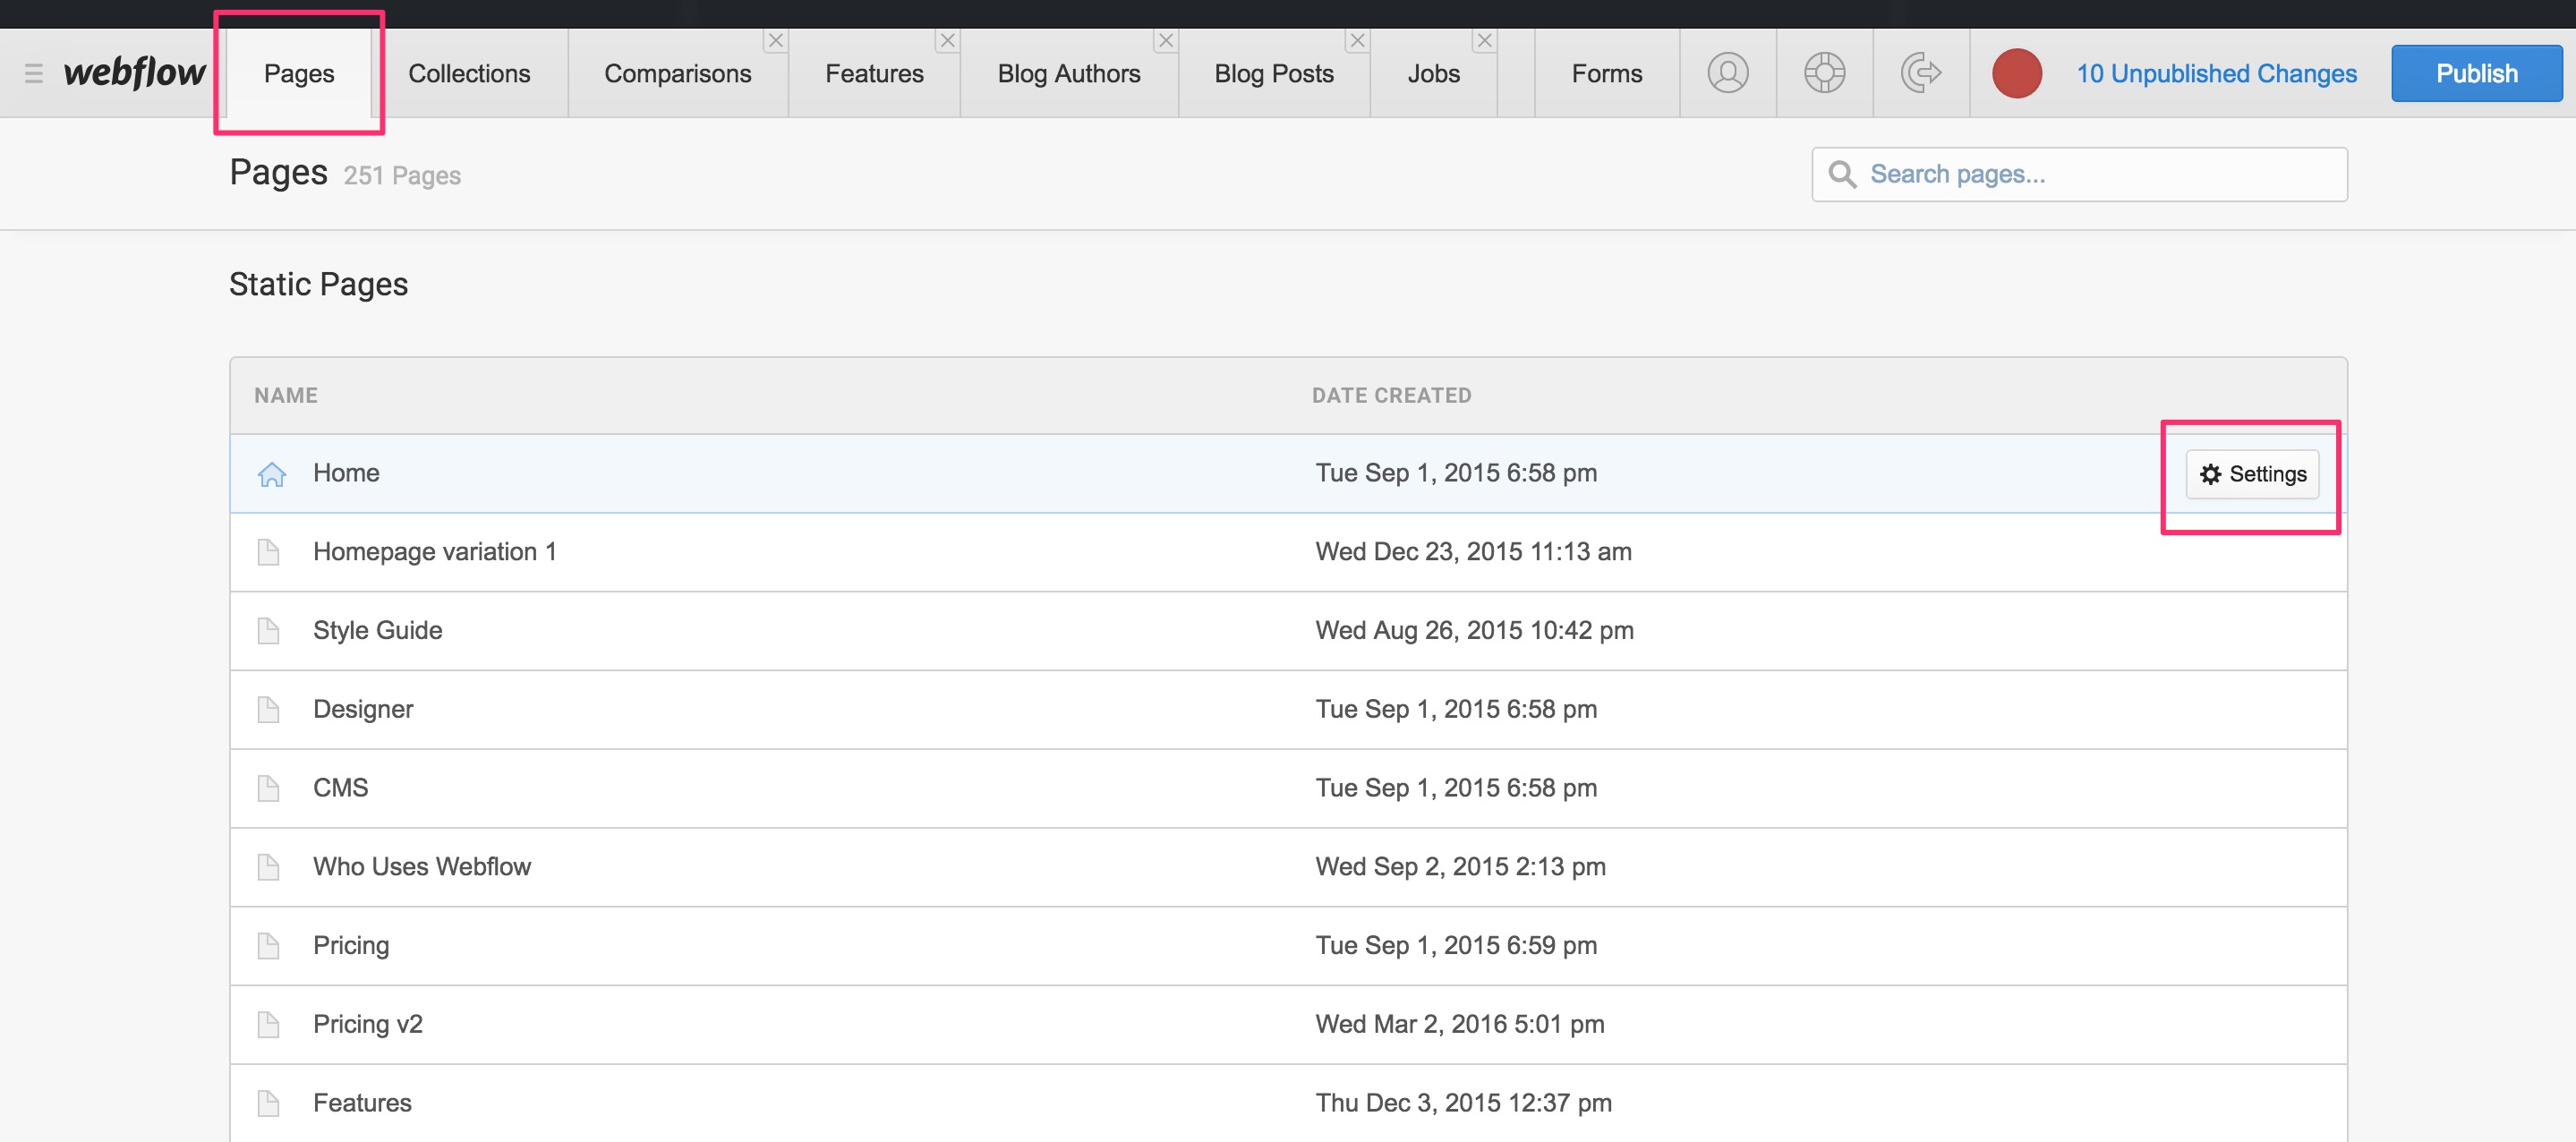Click the Home page house icon
The image size is (2576, 1142).
pyautogui.click(x=272, y=474)
